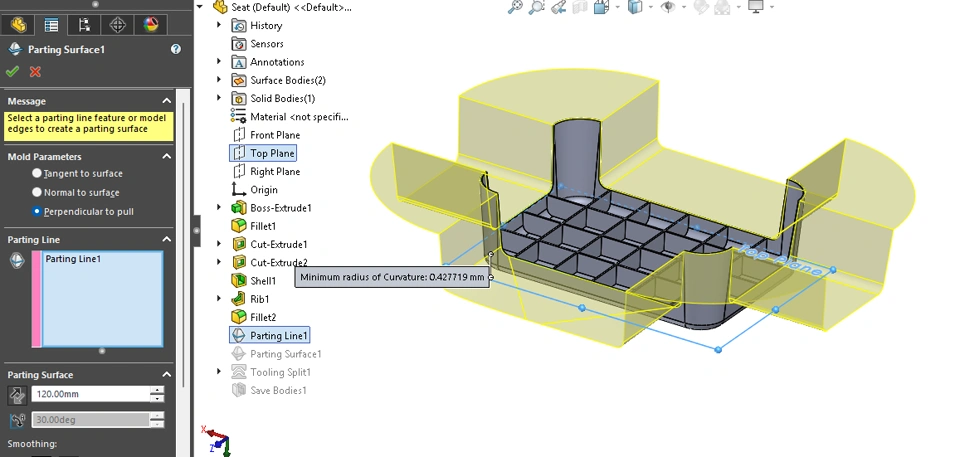
Task: Open the FeatureManager design tree tab
Action: pos(18,25)
